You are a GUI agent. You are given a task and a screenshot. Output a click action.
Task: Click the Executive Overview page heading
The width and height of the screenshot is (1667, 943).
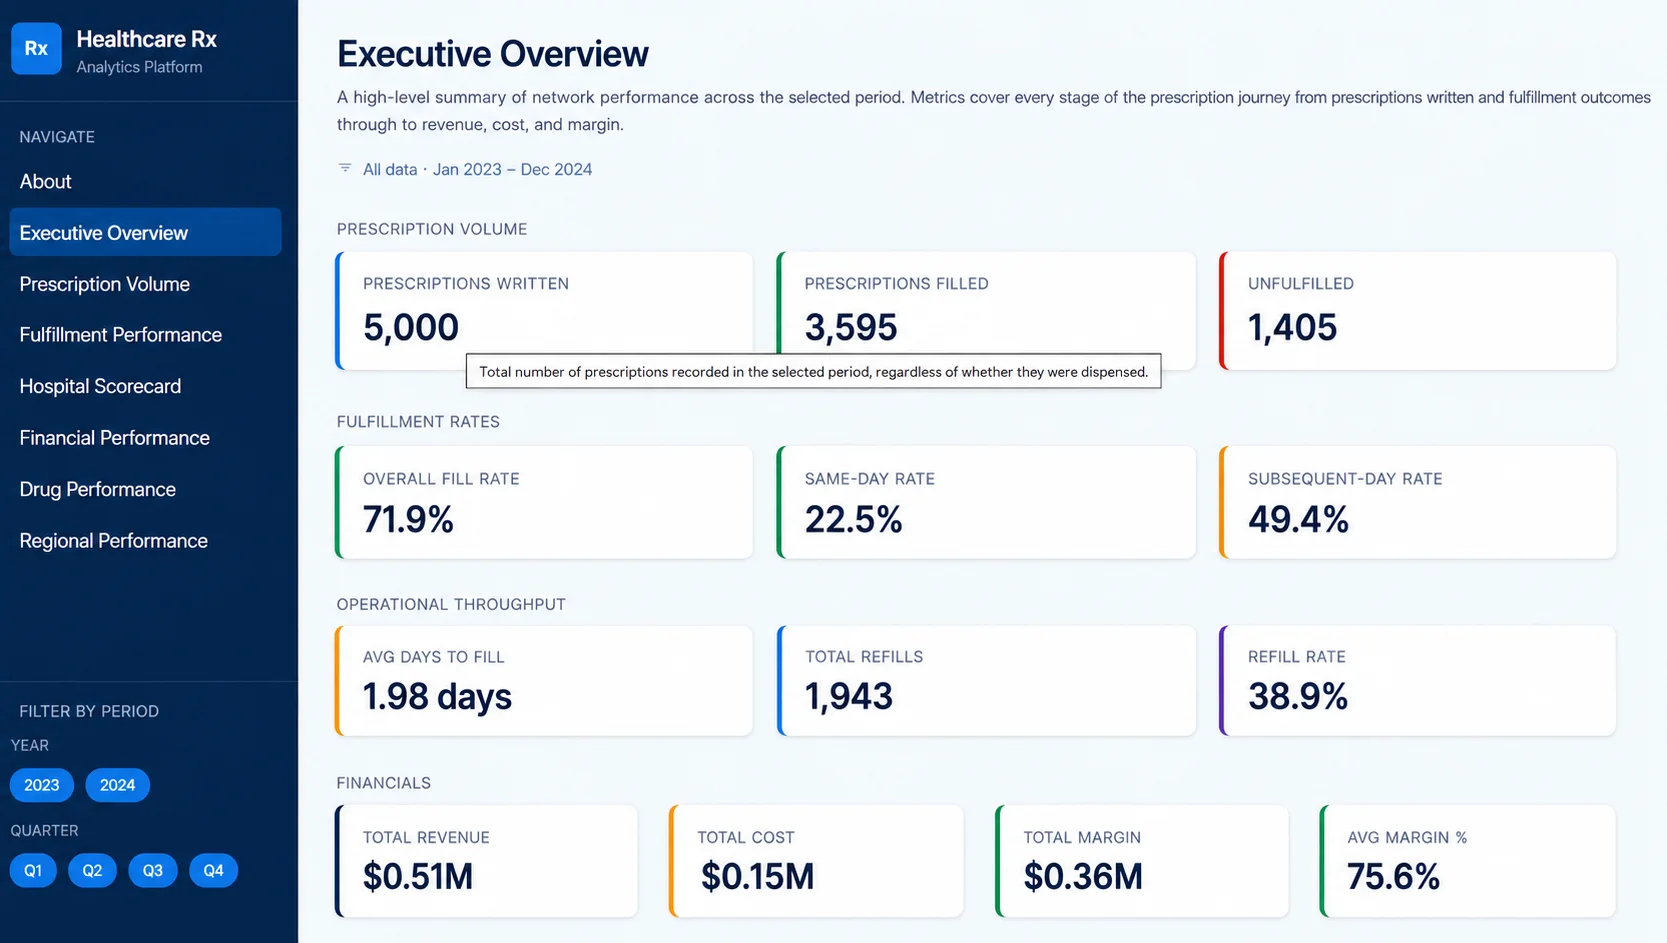click(493, 54)
